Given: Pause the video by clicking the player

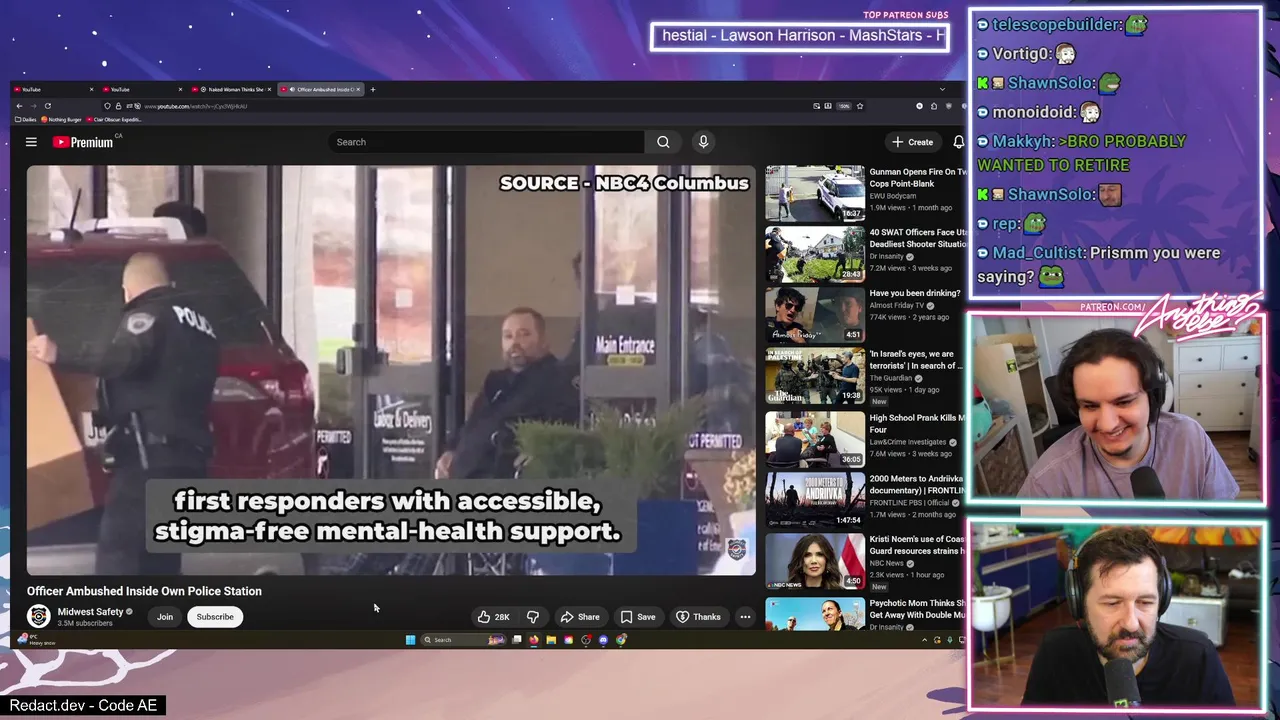Looking at the screenshot, I should click(x=391, y=370).
